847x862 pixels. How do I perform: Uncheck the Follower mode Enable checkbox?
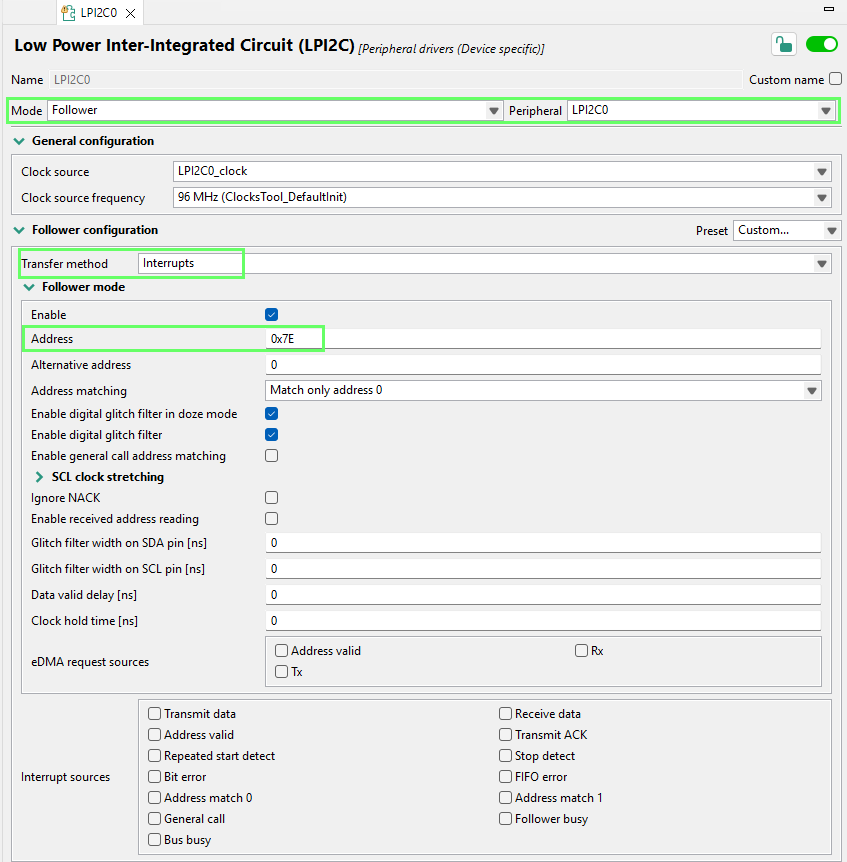coord(272,314)
